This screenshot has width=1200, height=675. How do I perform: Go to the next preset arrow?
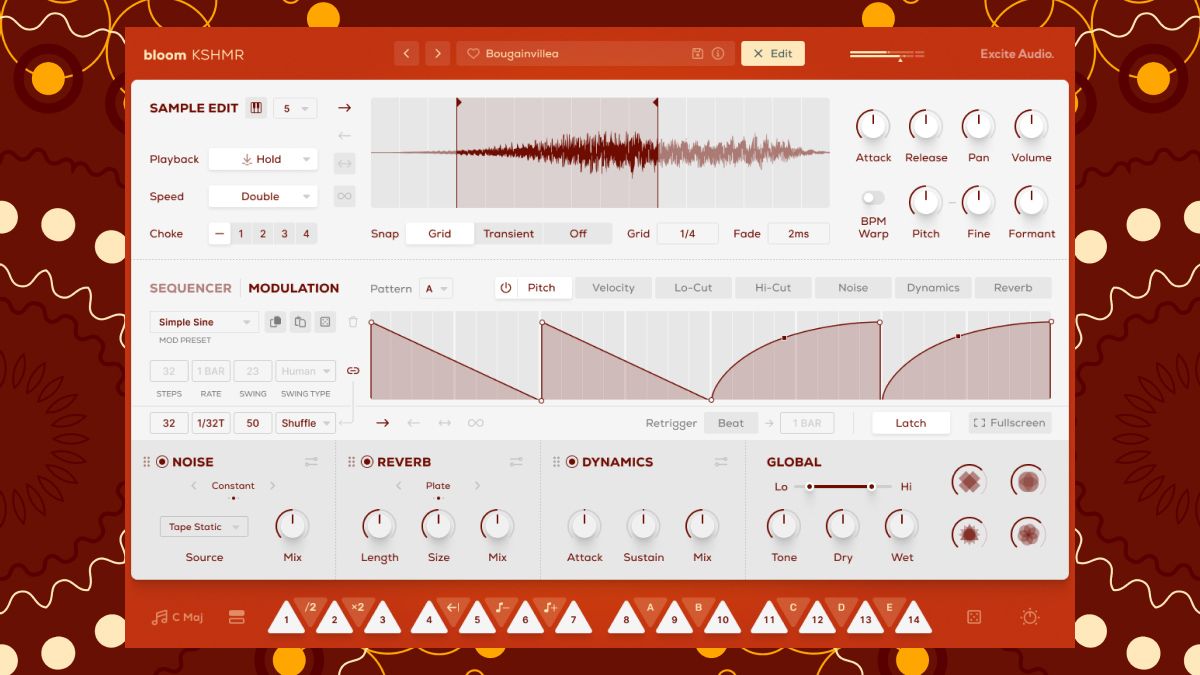[x=437, y=54]
